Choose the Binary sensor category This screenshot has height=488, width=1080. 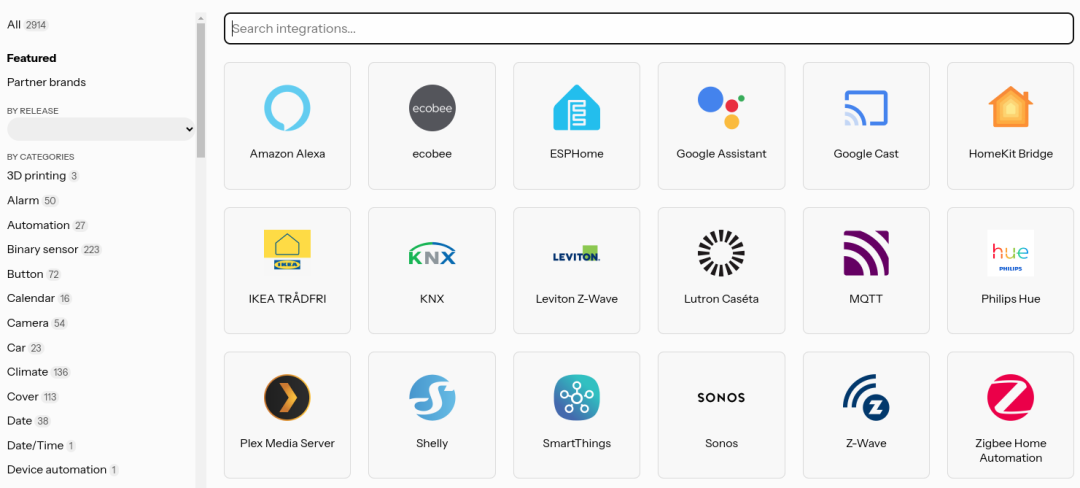[54, 249]
